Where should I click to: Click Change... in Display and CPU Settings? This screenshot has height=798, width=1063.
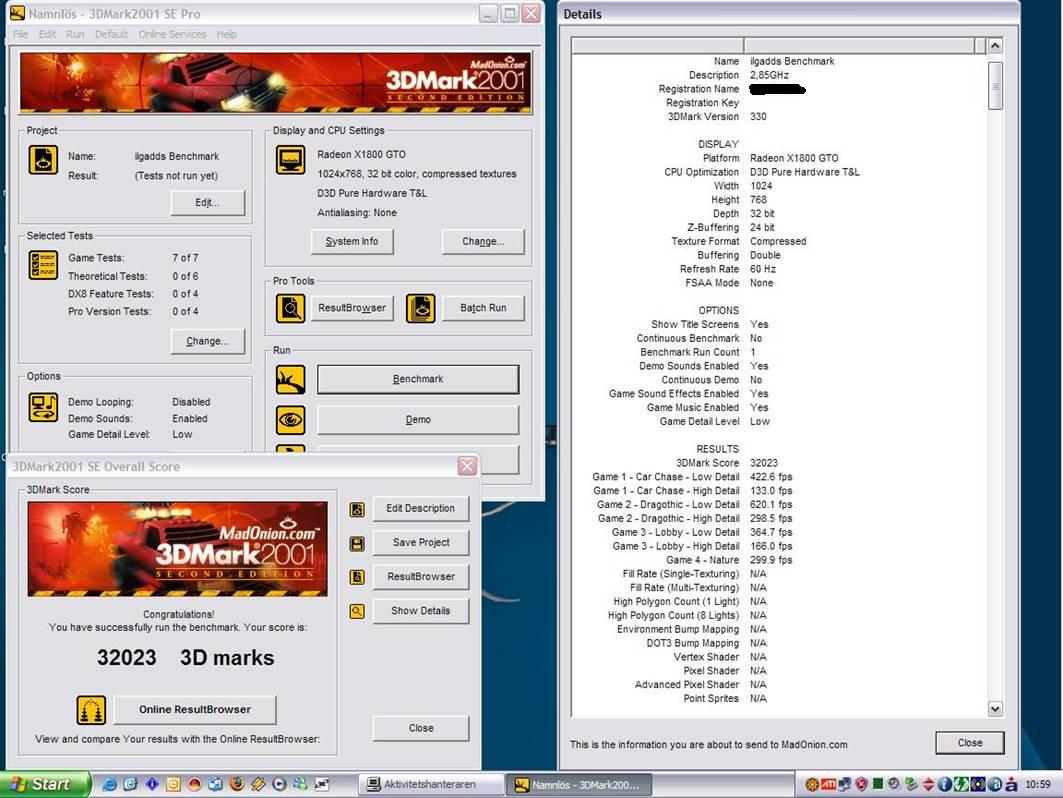483,241
